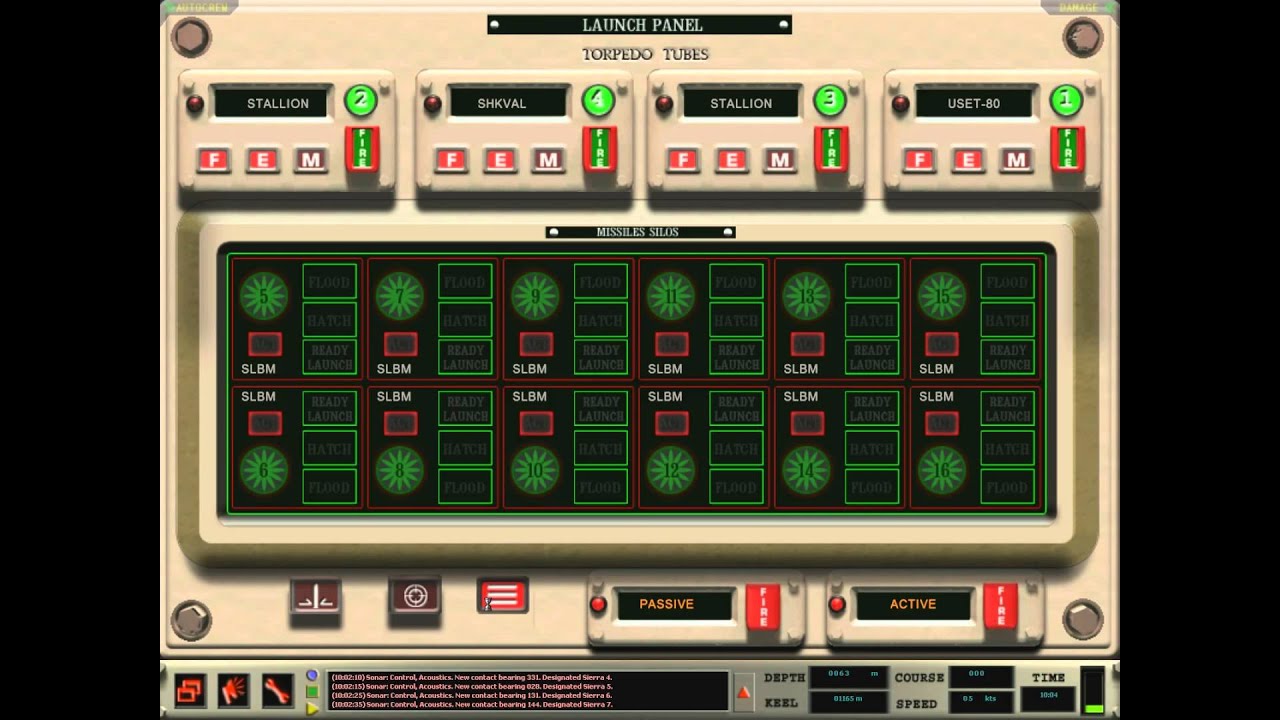Viewport: 1280px width, 720px height.
Task: Select the red striped list icon
Action: [503, 597]
